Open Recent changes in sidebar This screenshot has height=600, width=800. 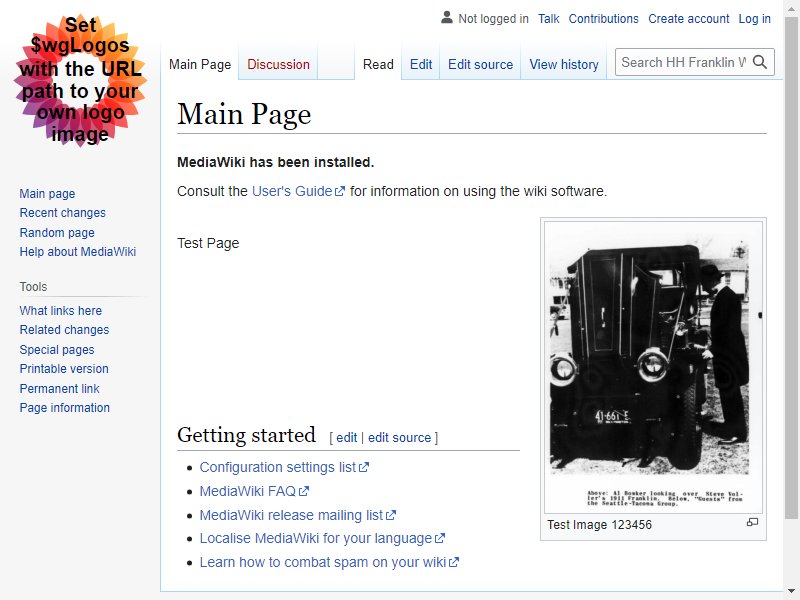(63, 213)
